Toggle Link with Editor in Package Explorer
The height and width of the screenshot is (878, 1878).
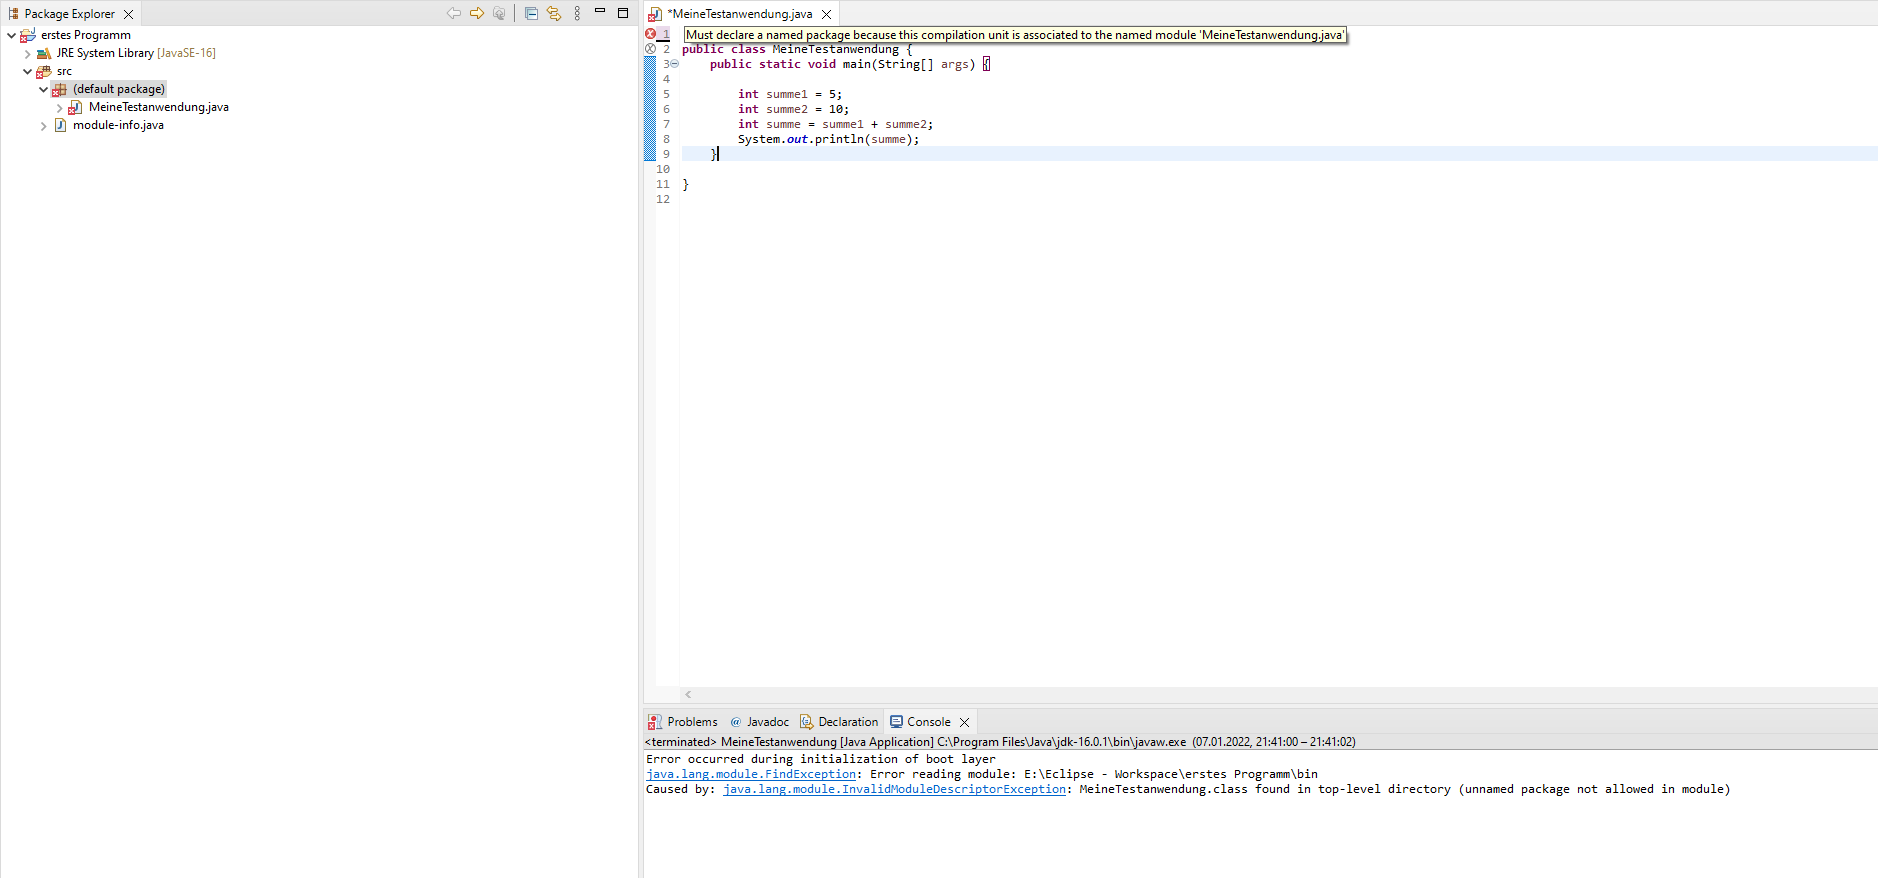click(x=554, y=13)
